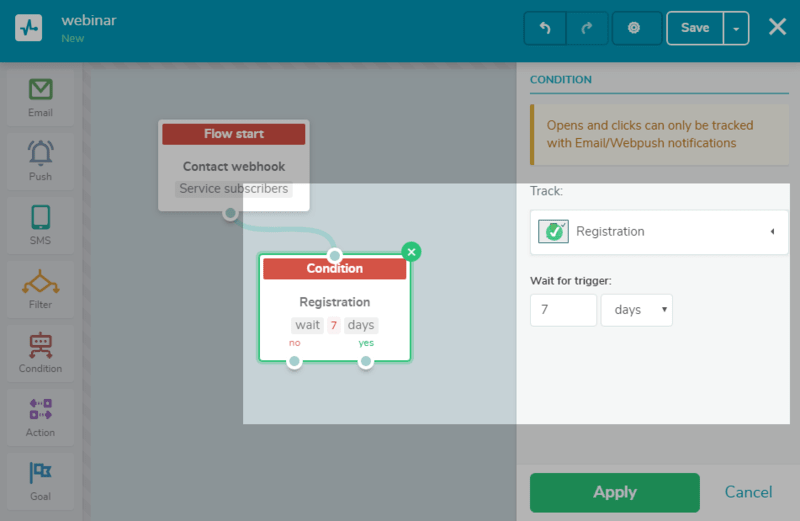The image size is (800, 521).
Task: Click the 'Wait for trigger:' label
Action: 571,281
